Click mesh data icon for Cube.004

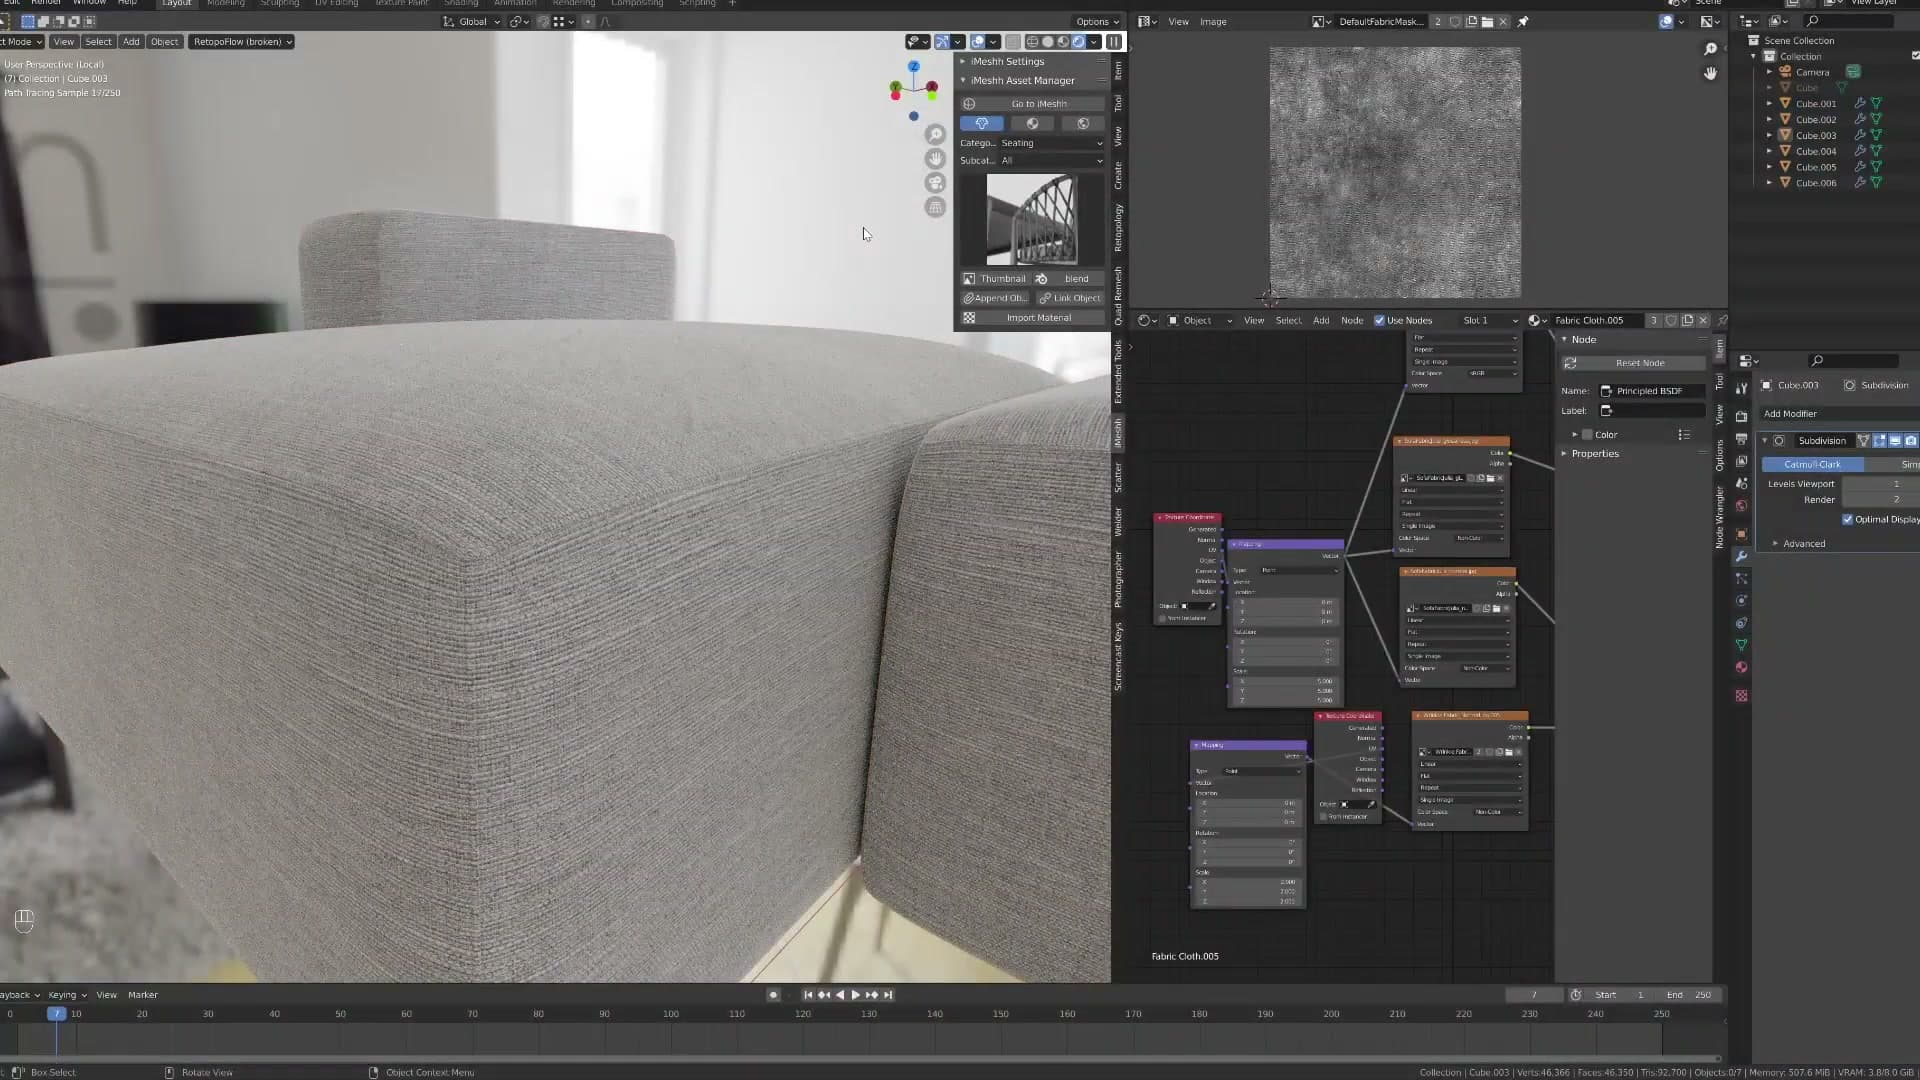click(x=1877, y=152)
